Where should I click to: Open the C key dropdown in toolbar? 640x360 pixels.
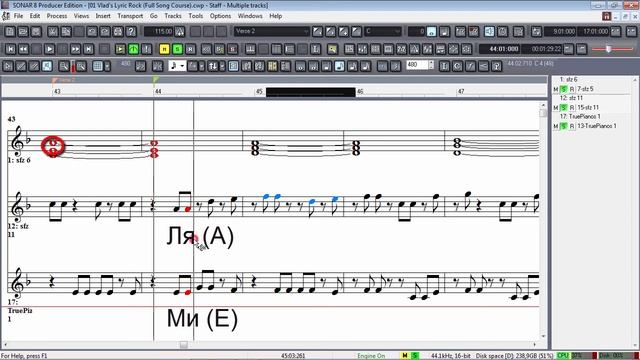(x=382, y=31)
